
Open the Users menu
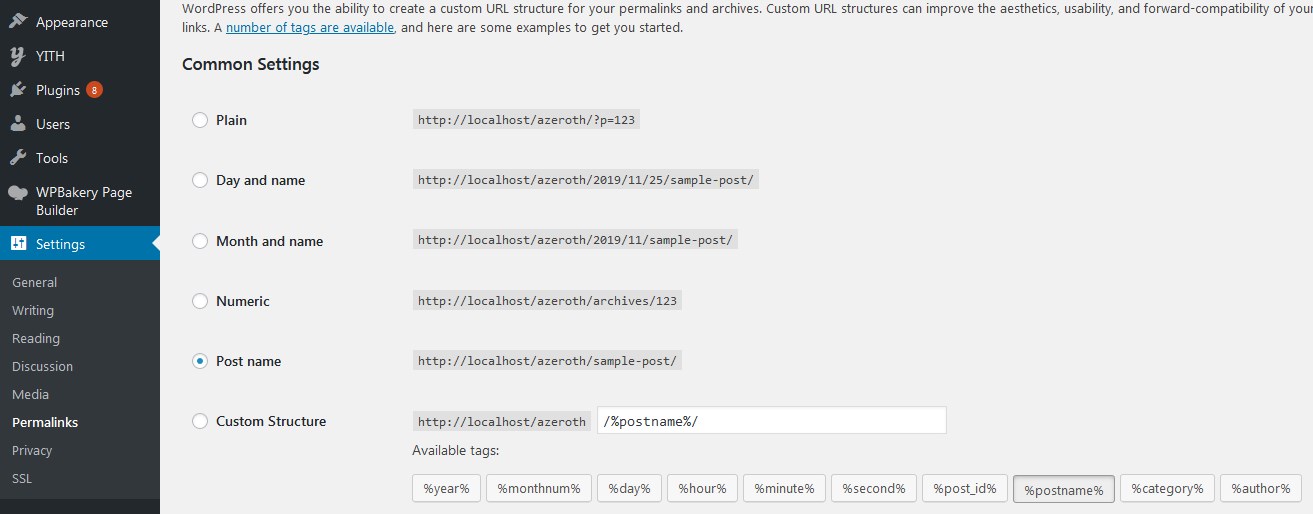click(80, 124)
